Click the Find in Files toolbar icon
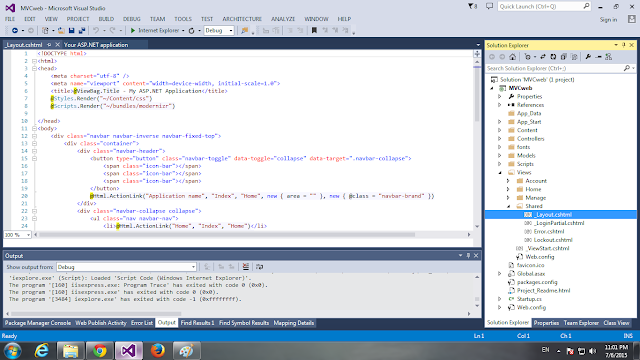 pyautogui.click(x=244, y=31)
